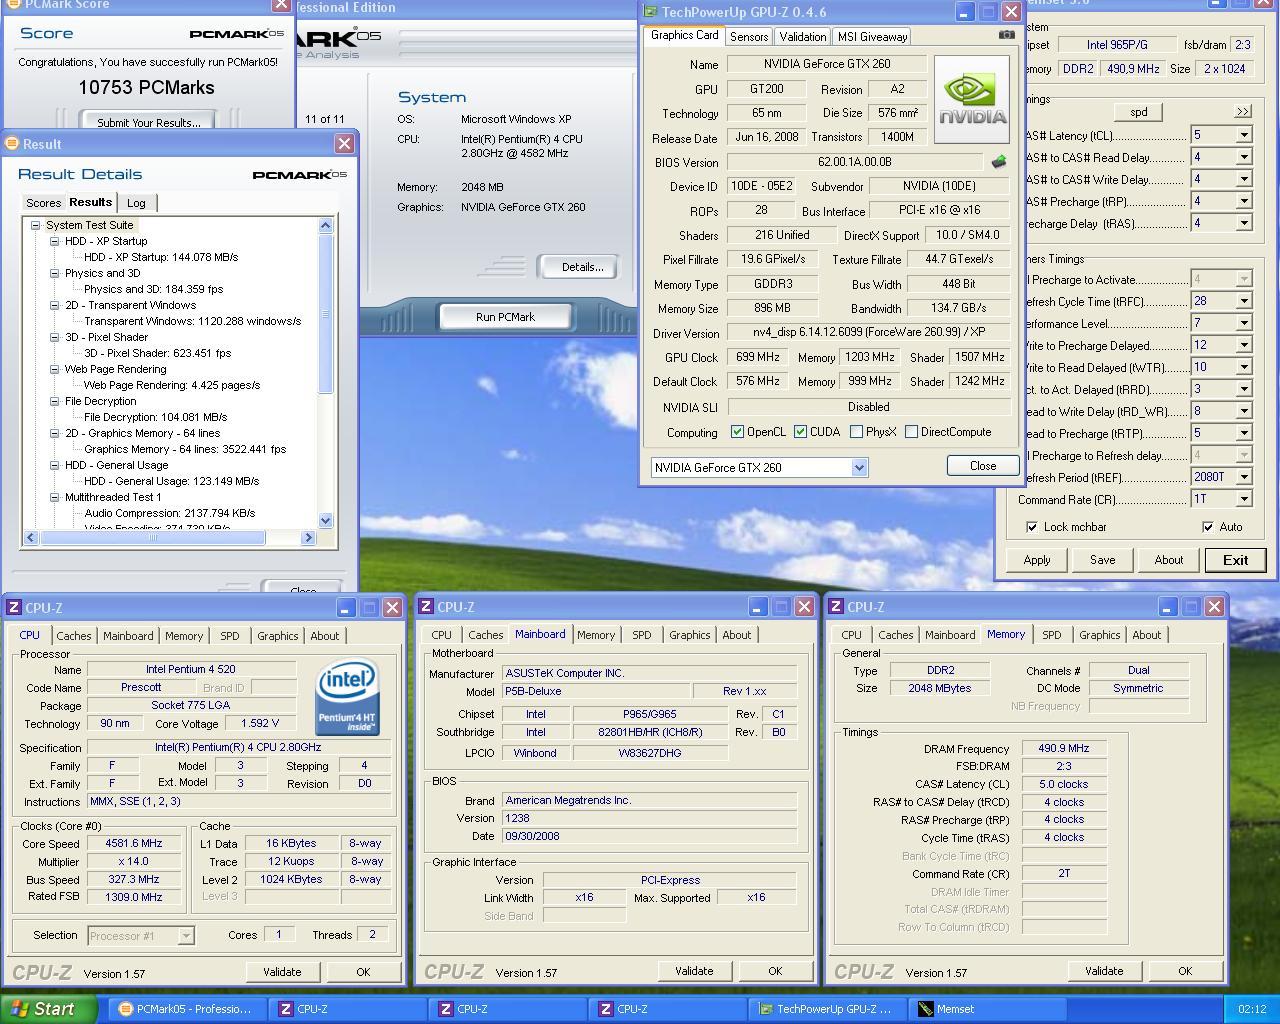Open the Graphics tab in the Mainboard CPU-Z window

[690, 635]
